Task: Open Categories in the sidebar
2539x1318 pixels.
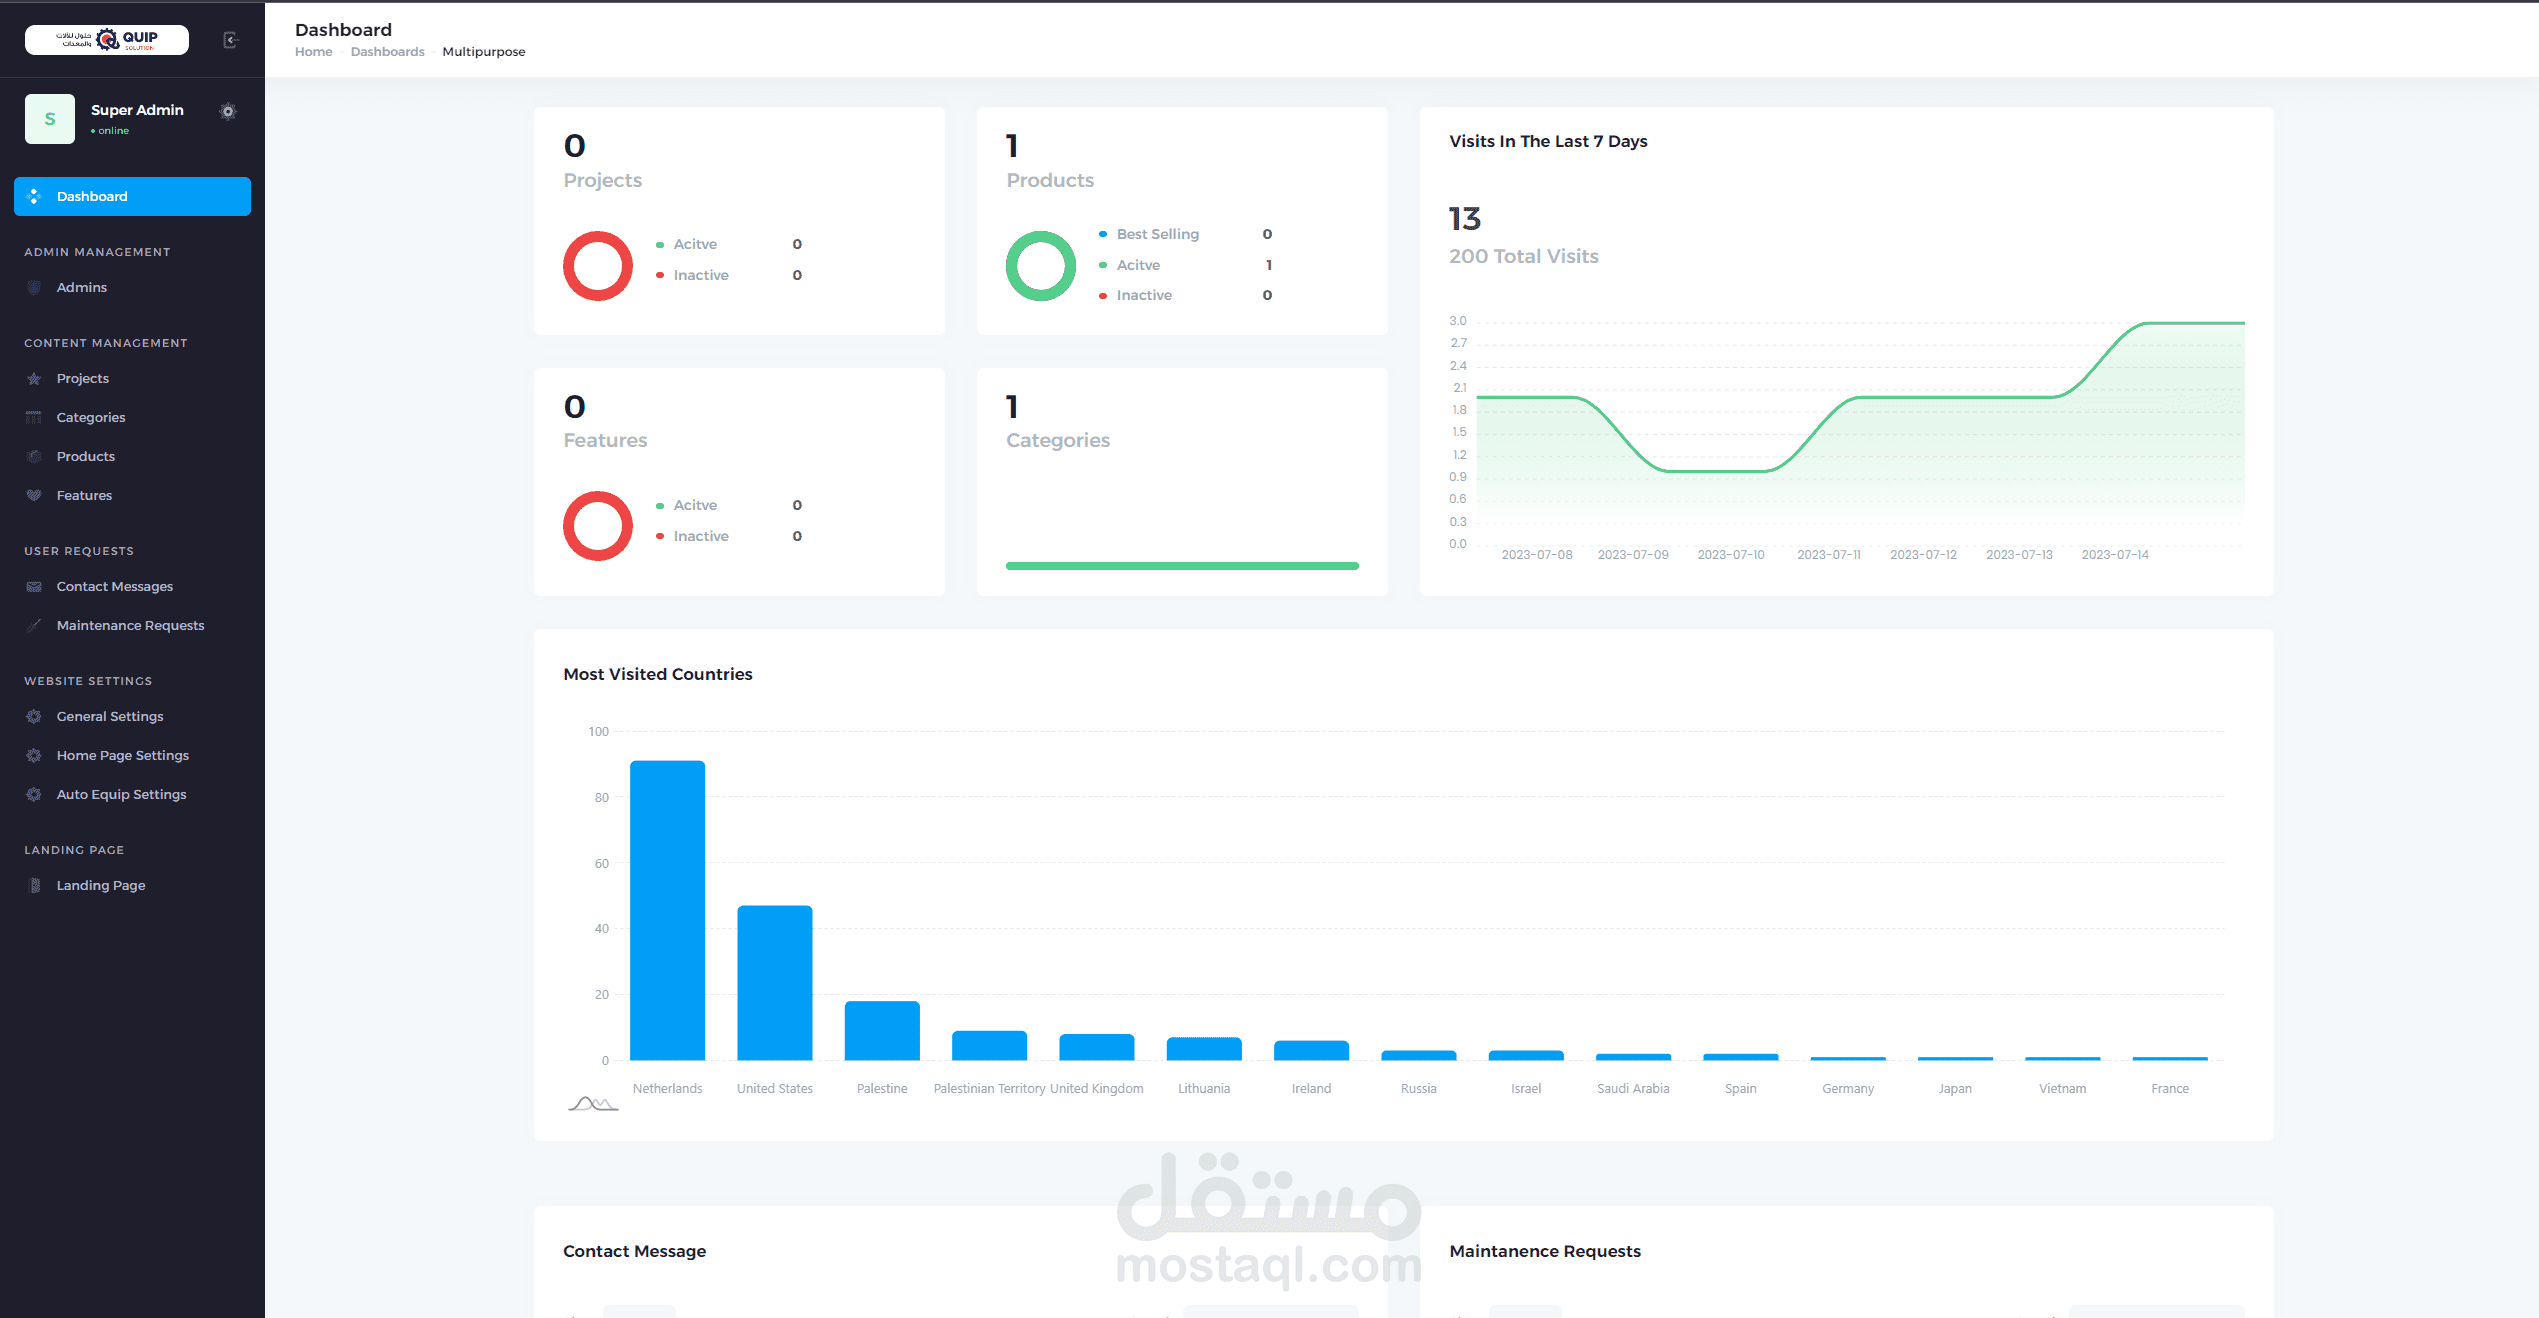Action: [90, 417]
